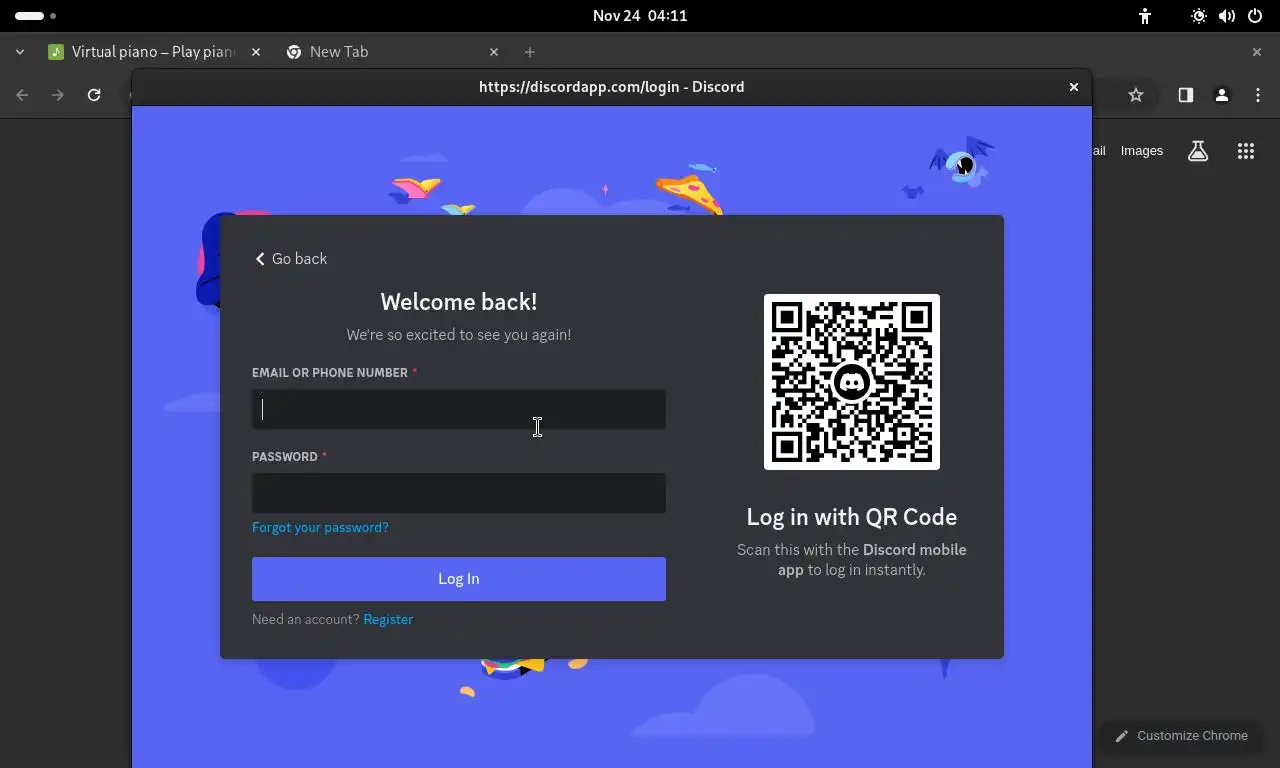This screenshot has width=1280, height=768.
Task: Click the Virtual piano tab favicon
Action: point(56,52)
